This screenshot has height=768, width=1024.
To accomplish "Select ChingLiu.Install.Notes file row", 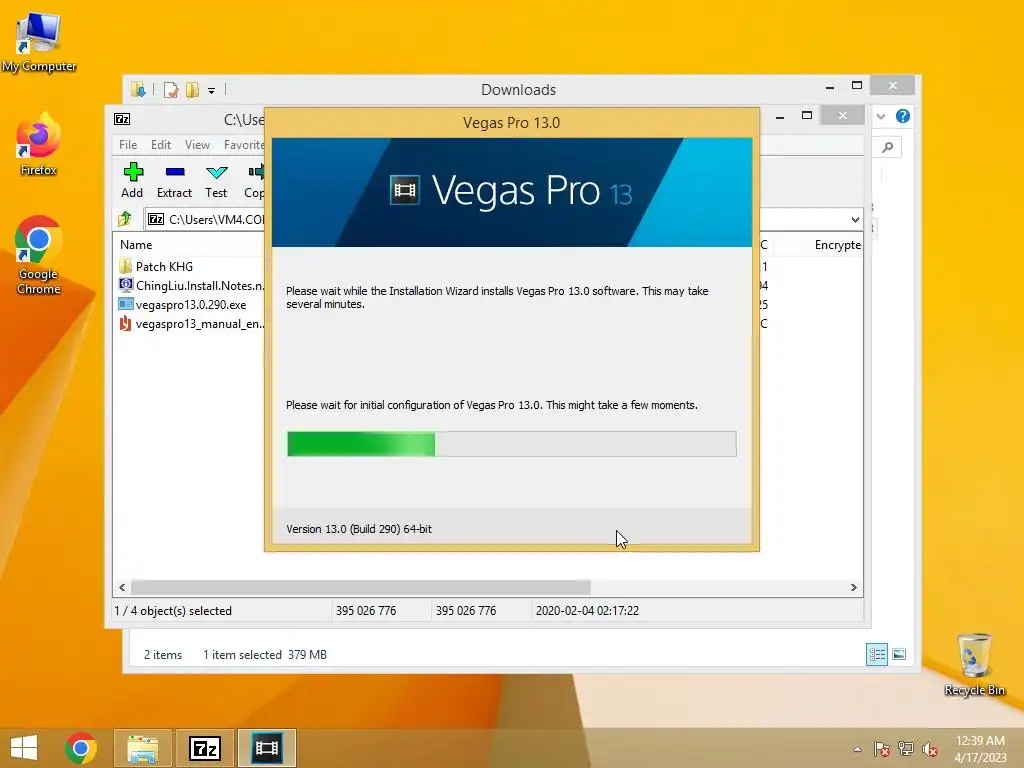I will (x=191, y=285).
